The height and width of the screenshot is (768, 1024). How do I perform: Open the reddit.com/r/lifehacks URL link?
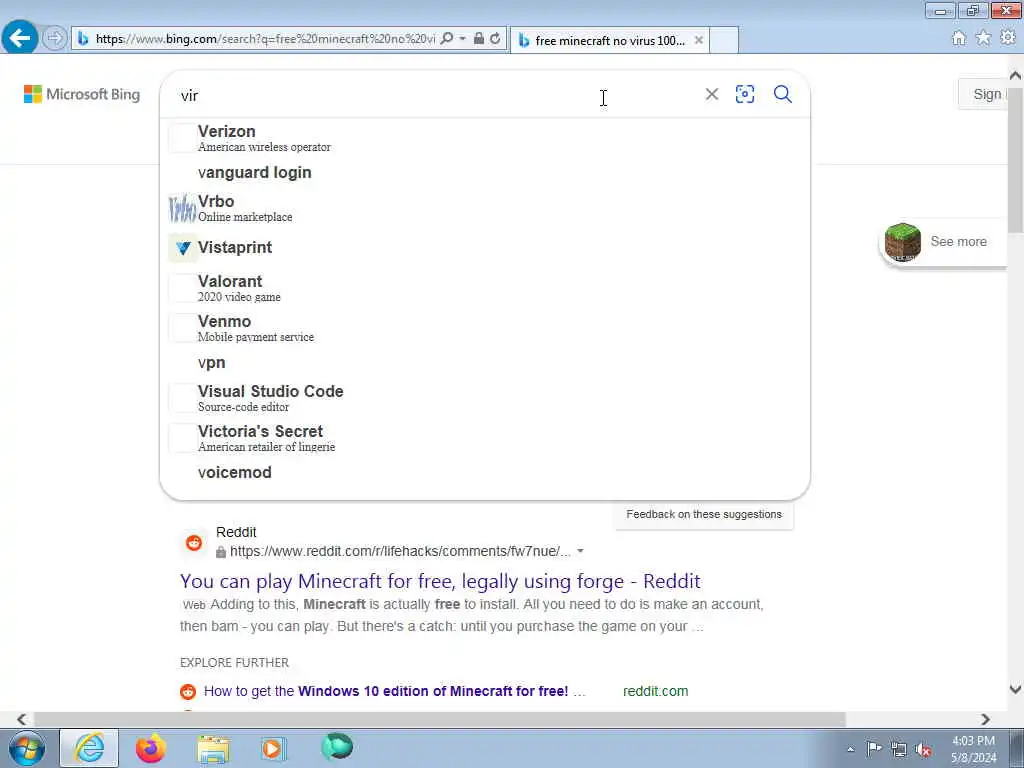[x=400, y=552]
